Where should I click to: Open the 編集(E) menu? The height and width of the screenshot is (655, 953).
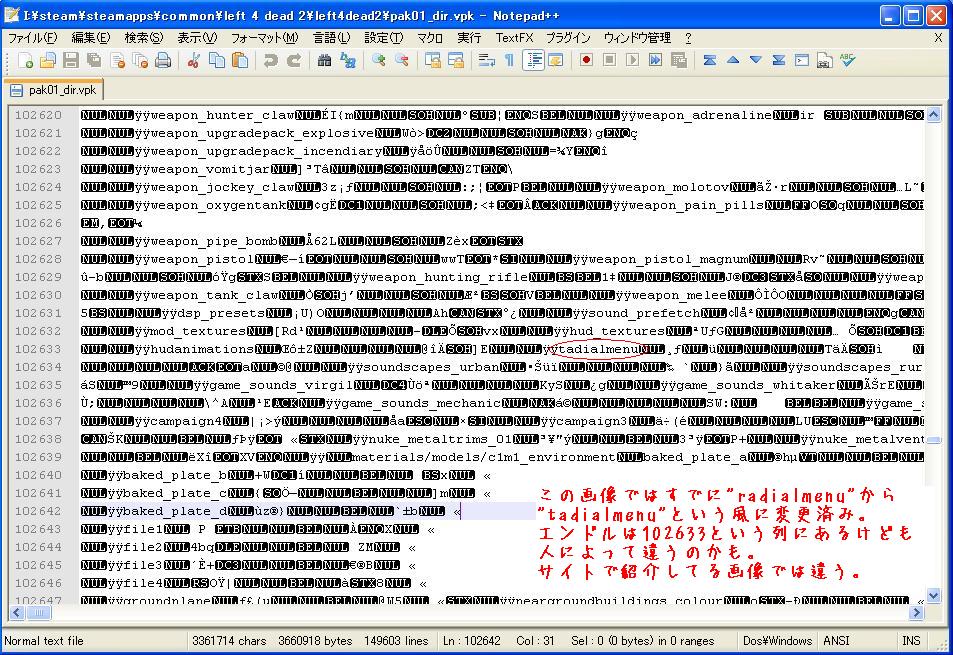click(x=91, y=38)
